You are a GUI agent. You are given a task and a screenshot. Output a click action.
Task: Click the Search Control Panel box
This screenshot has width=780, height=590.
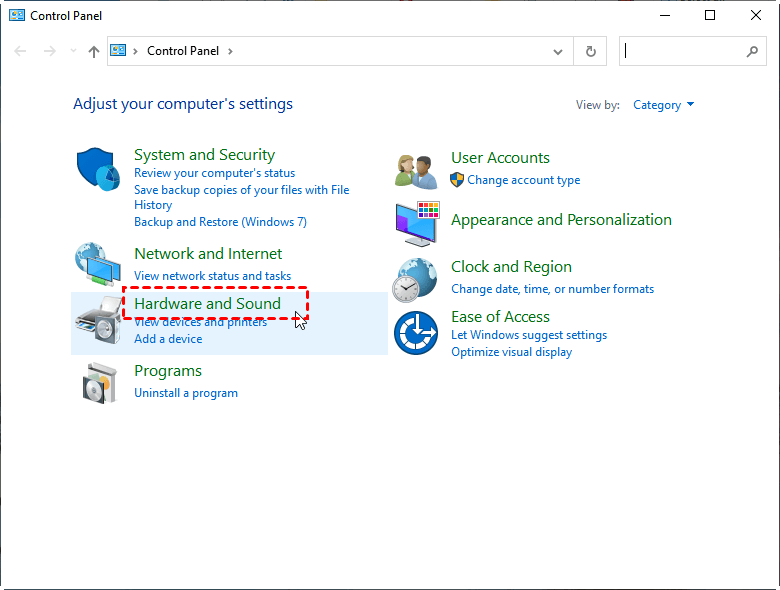pos(682,51)
